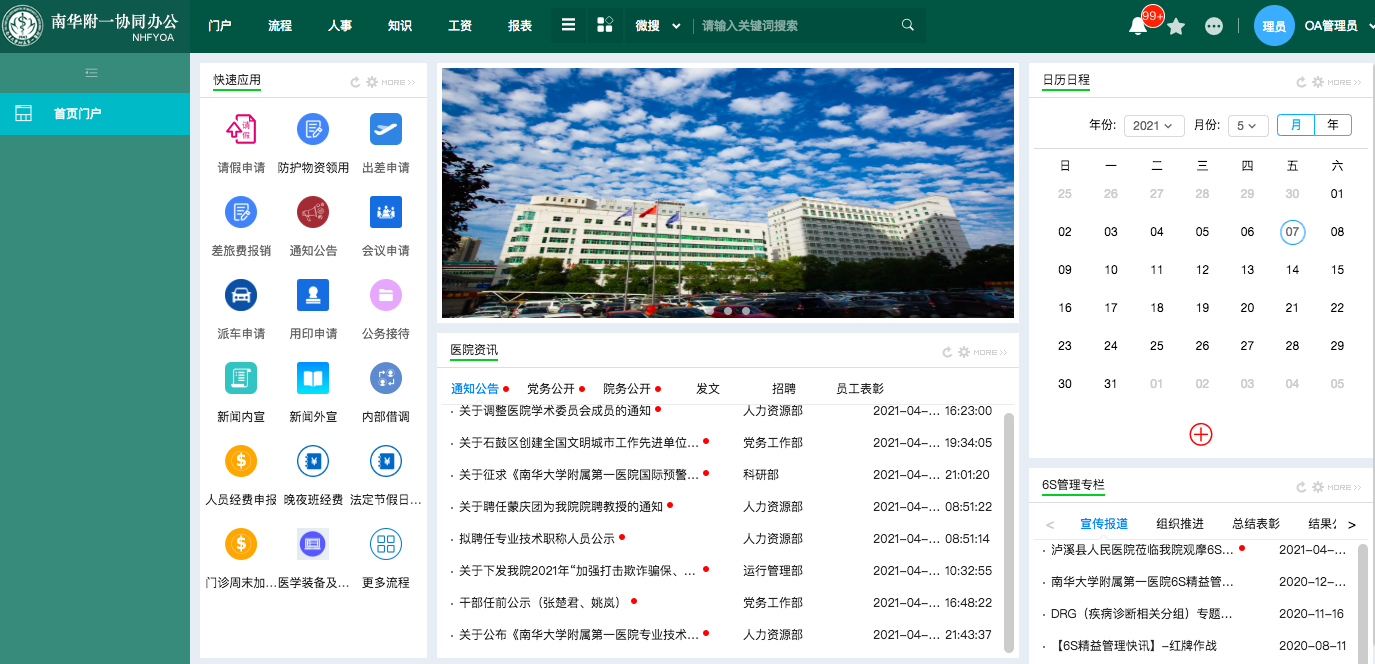Refresh the 快速应用 panel
Screen dimensions: 1375x664
tap(355, 82)
